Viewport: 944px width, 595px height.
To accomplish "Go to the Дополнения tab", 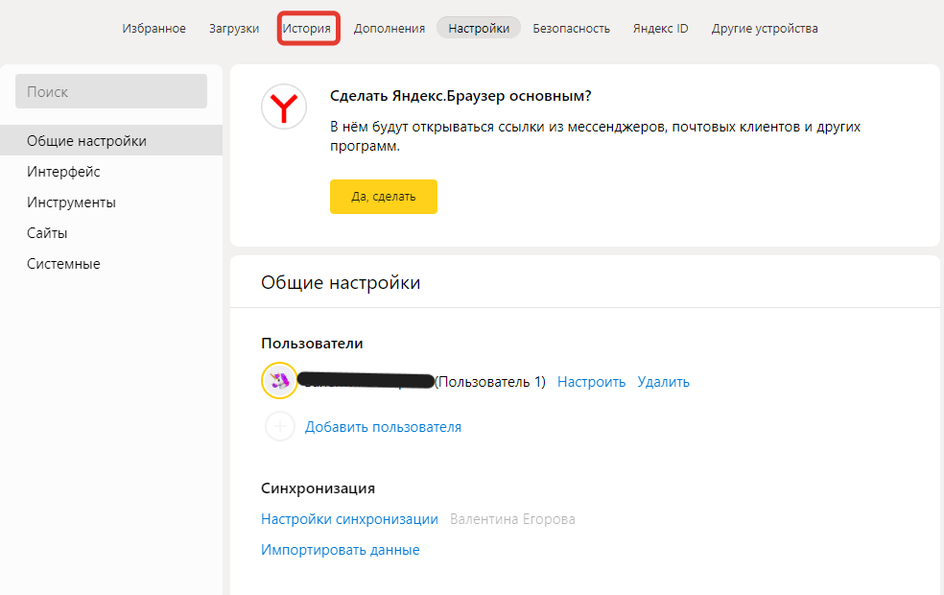I will (x=389, y=28).
